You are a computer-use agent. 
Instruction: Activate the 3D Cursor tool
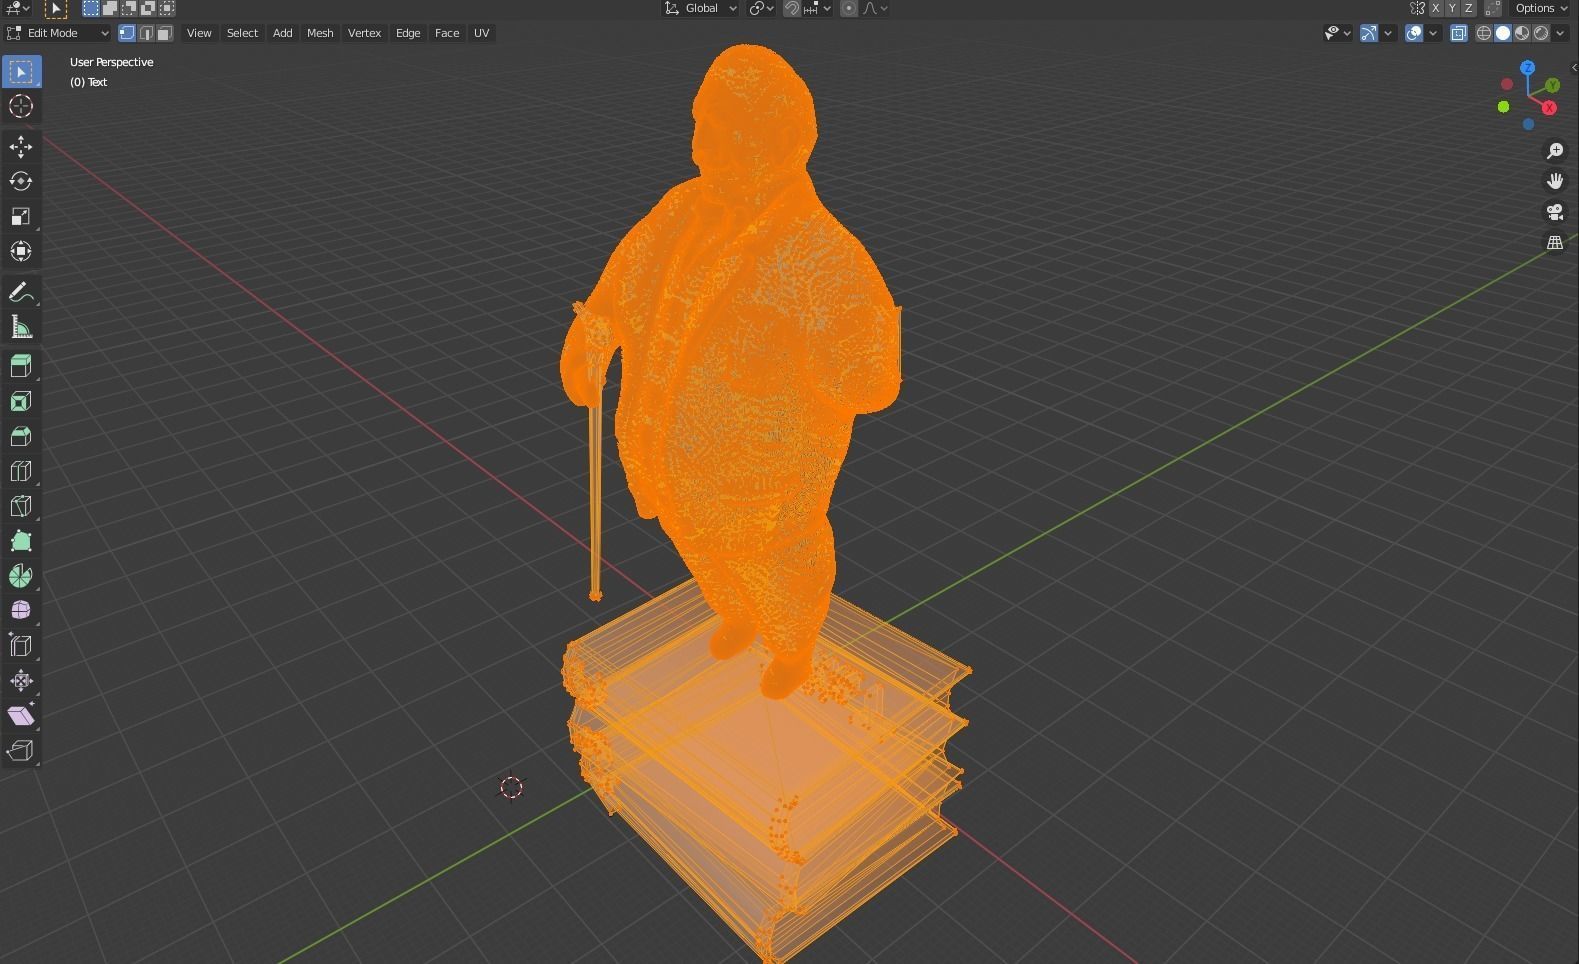21,107
